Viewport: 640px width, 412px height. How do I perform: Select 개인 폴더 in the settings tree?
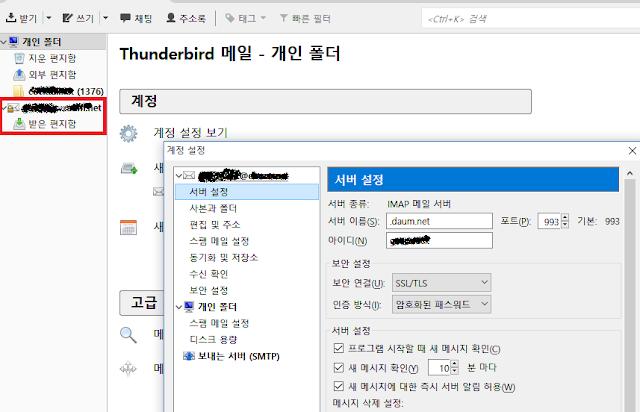pyautogui.click(x=217, y=307)
